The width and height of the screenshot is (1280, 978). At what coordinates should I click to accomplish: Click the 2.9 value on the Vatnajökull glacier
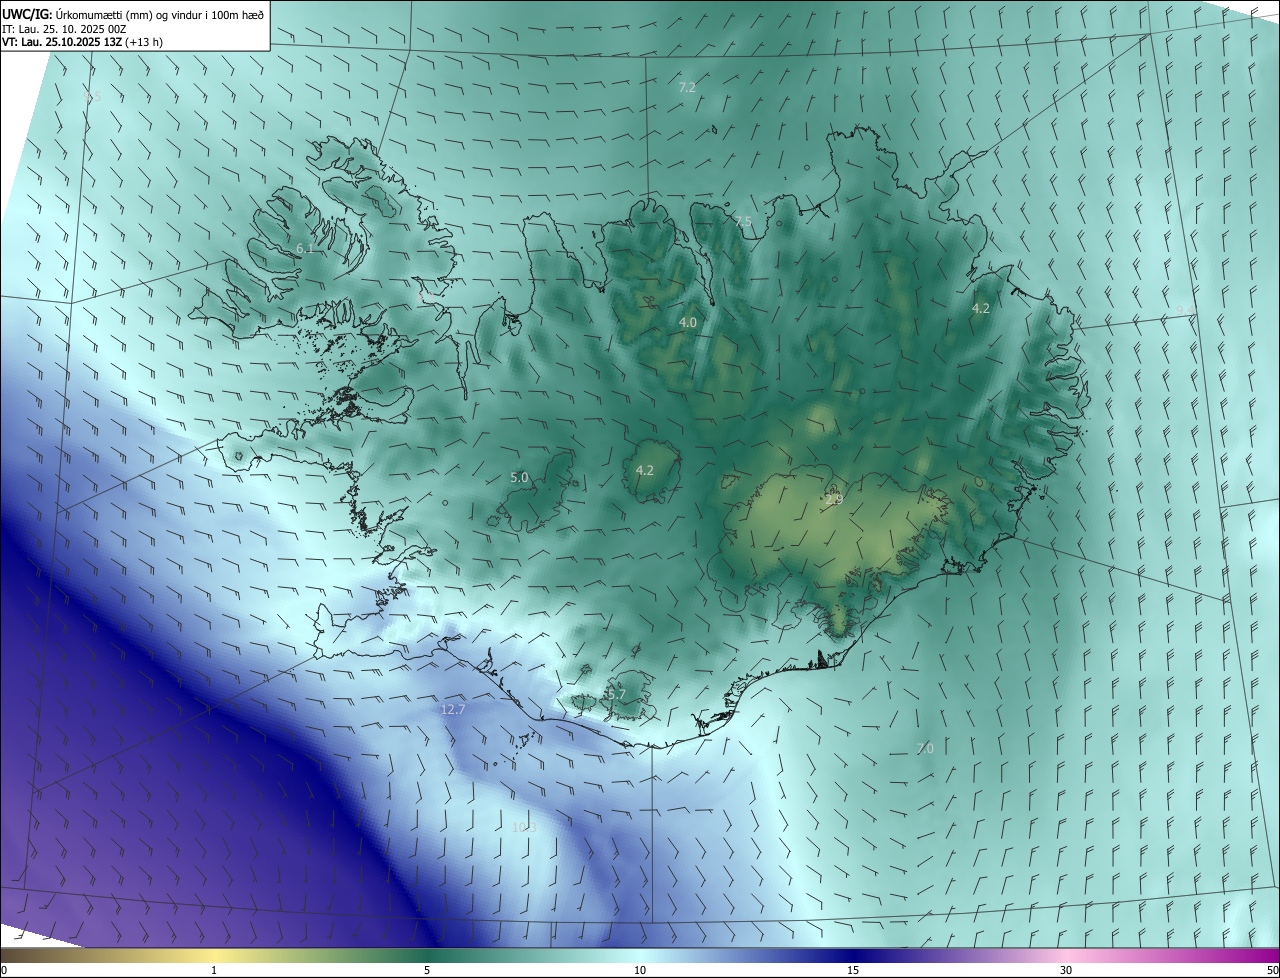pos(834,499)
